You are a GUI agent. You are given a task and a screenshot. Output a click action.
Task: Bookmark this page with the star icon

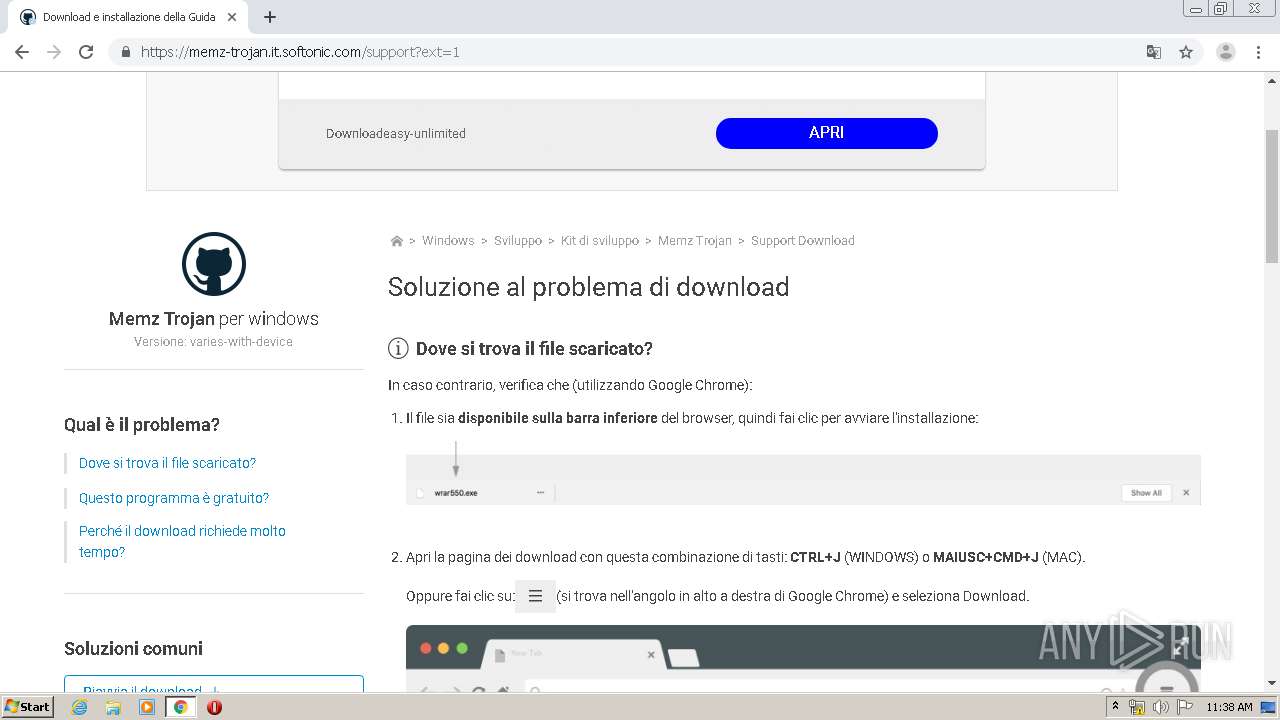pyautogui.click(x=1186, y=52)
